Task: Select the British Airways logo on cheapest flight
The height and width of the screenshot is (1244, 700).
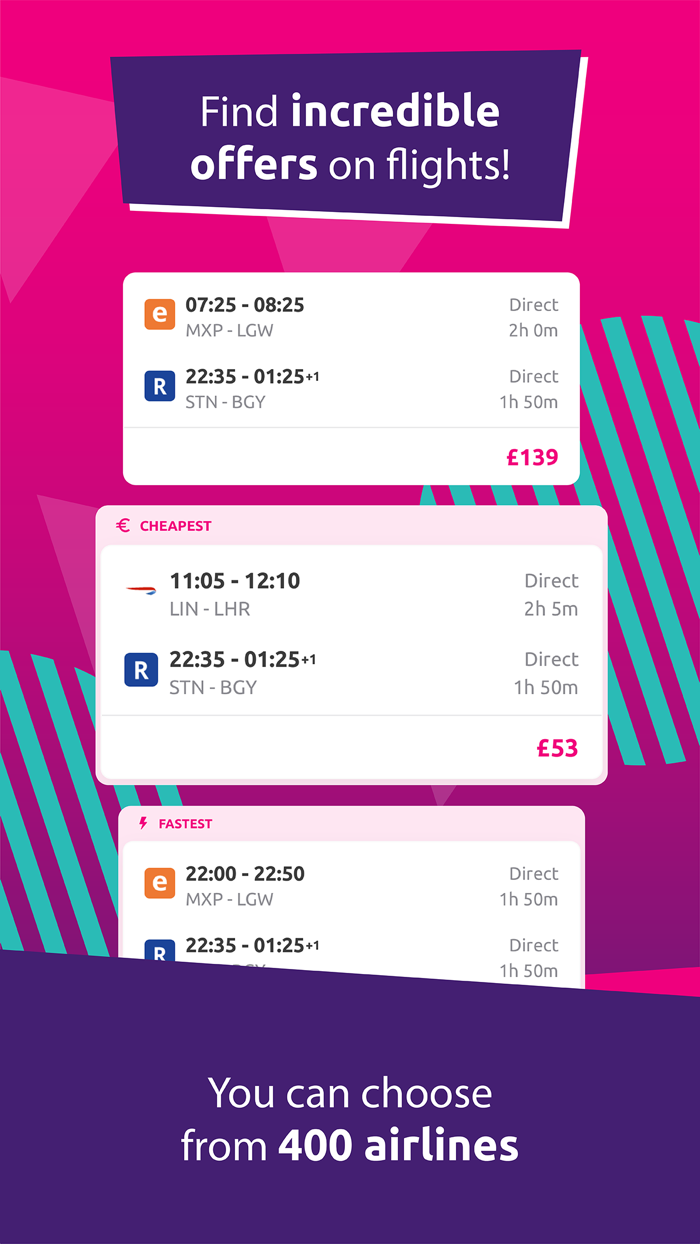Action: coord(140,591)
